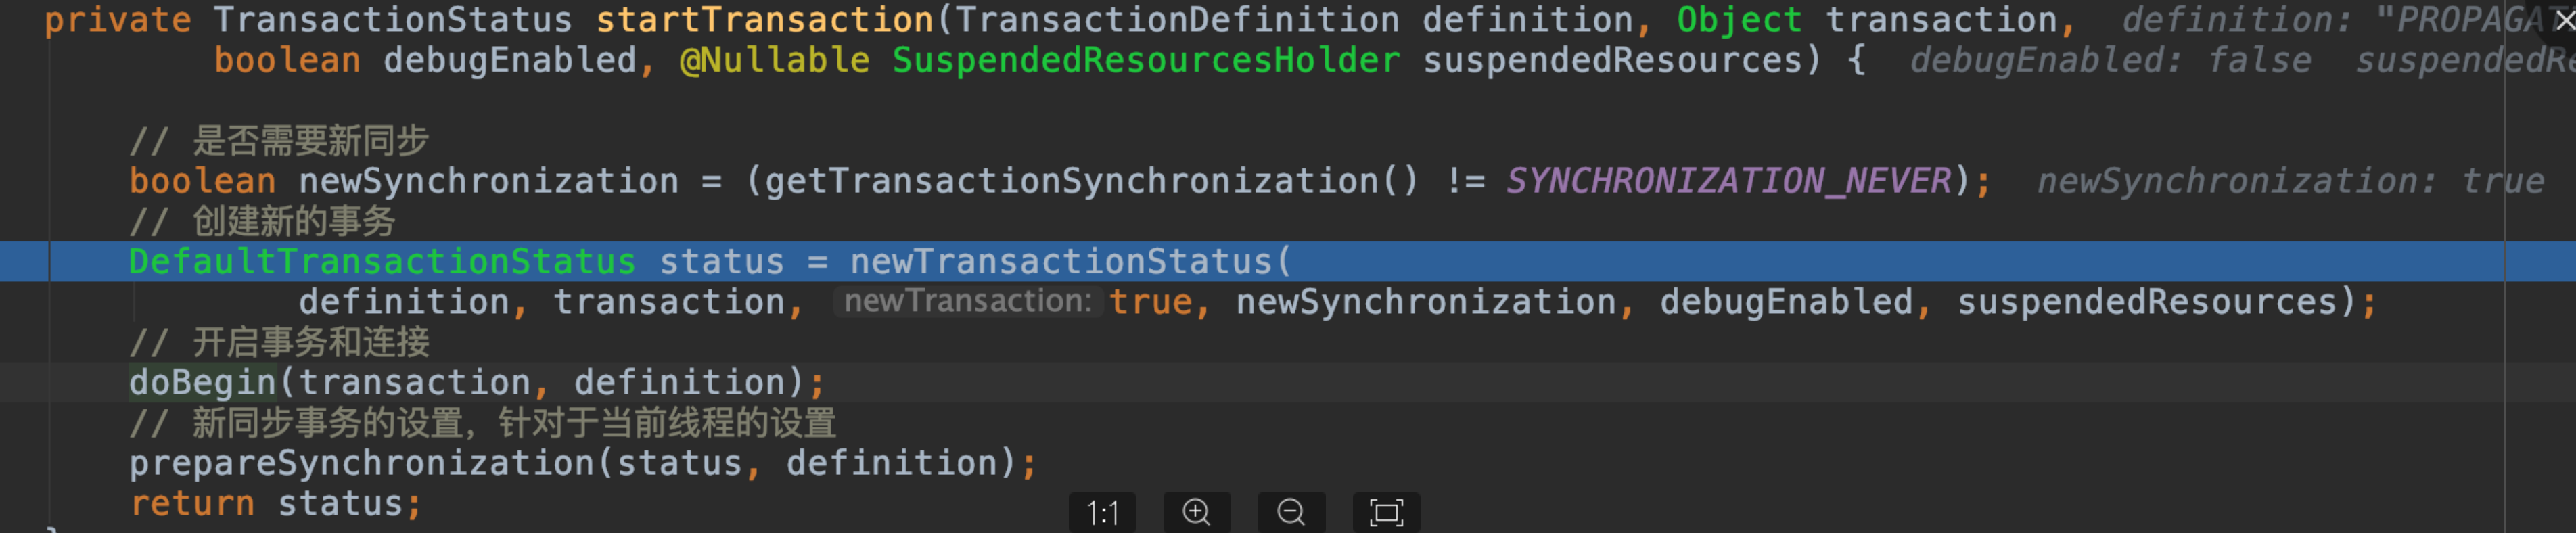The height and width of the screenshot is (533, 2576).
Task: Click the Object type before transaction parameter
Action: [x=1739, y=20]
